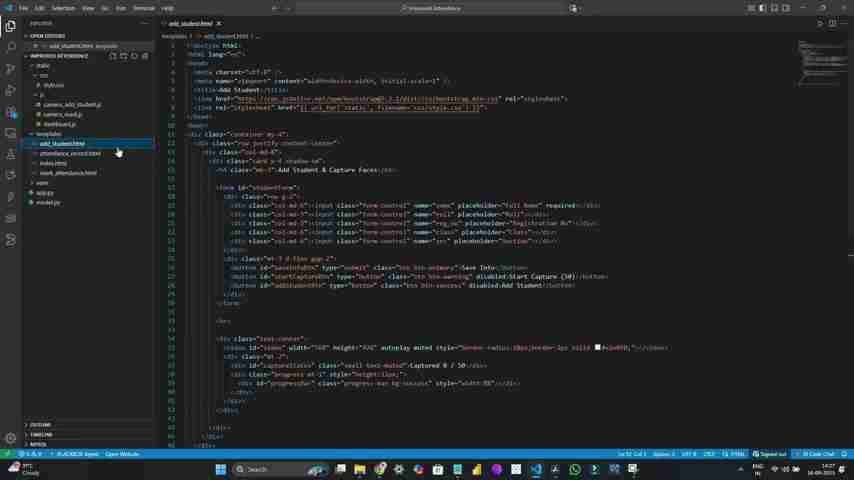Expand the OUTLINE section

pos(40,425)
